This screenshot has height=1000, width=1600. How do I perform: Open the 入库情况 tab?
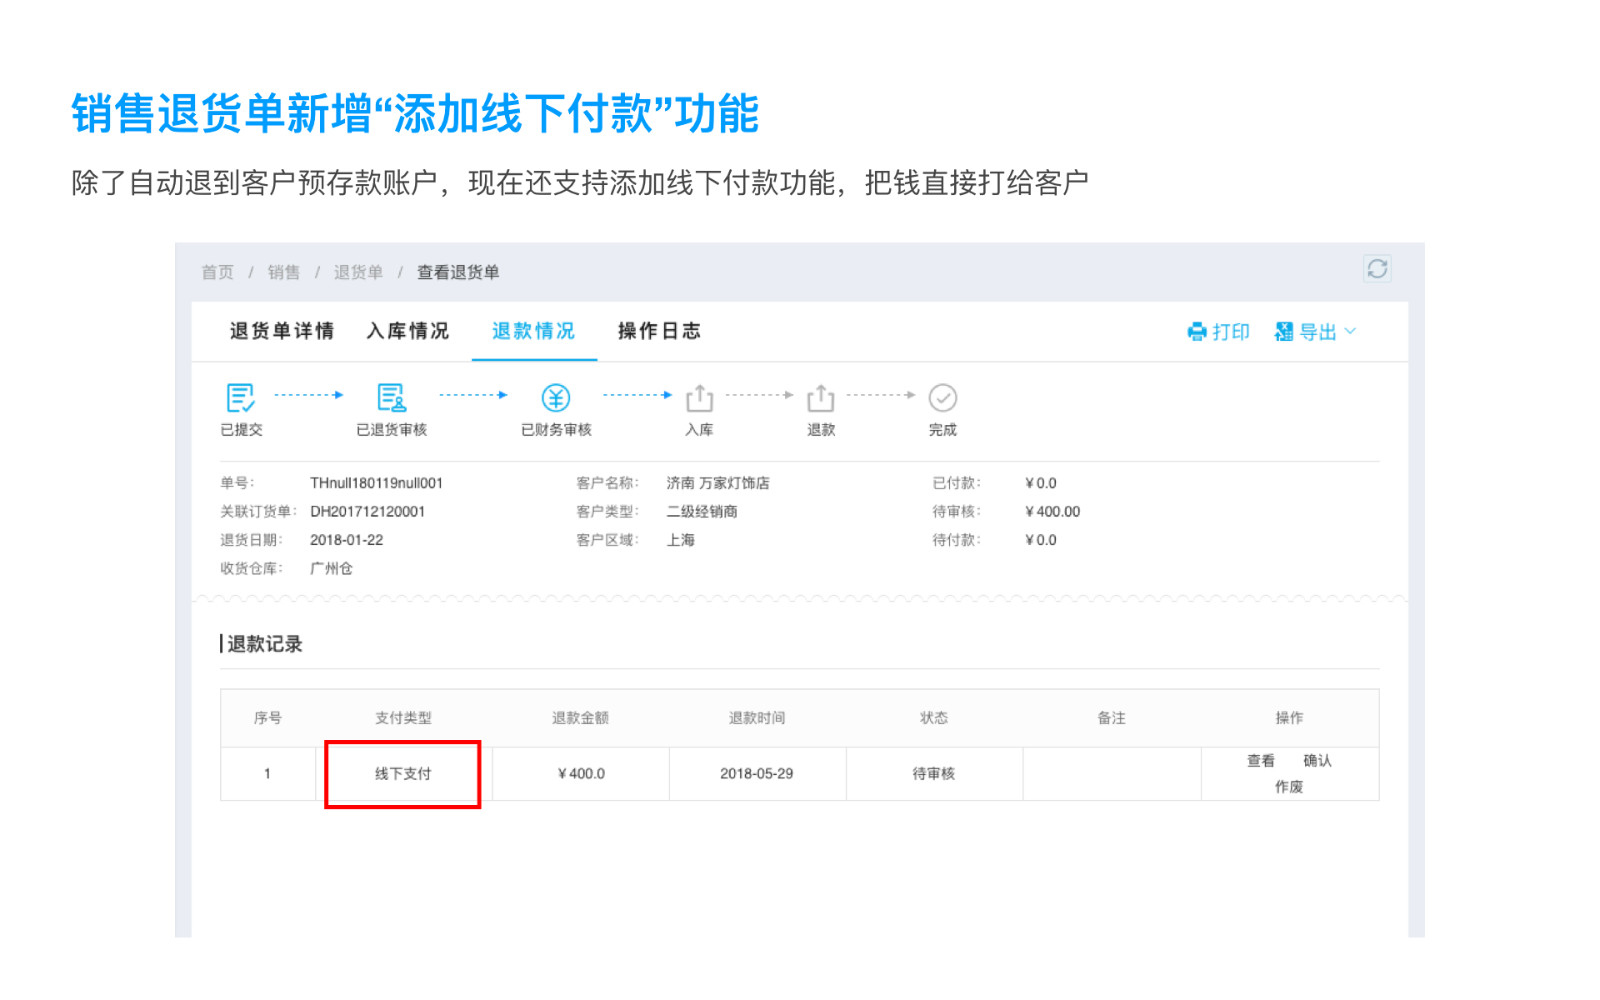click(x=408, y=331)
